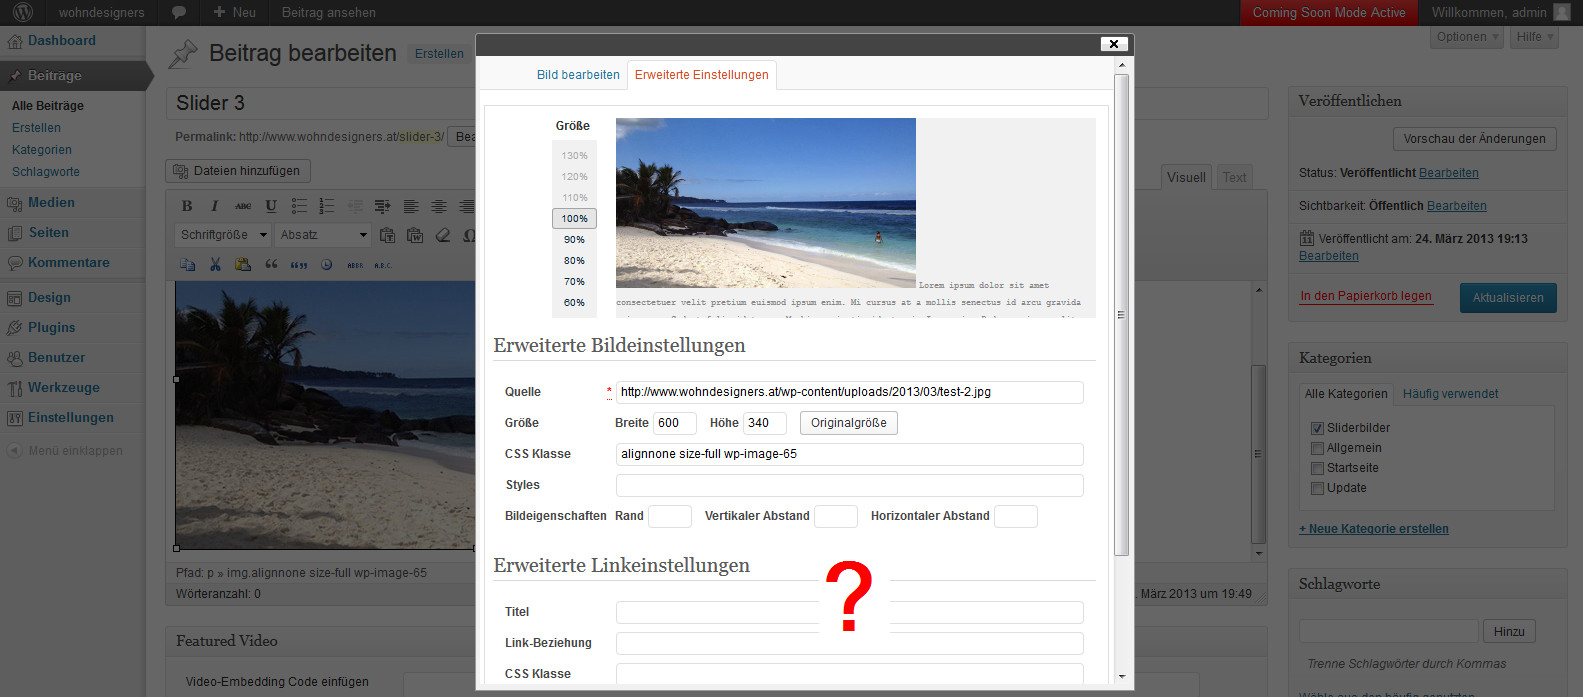
Task: Expand the Optionen screen options panel
Action: [1467, 37]
